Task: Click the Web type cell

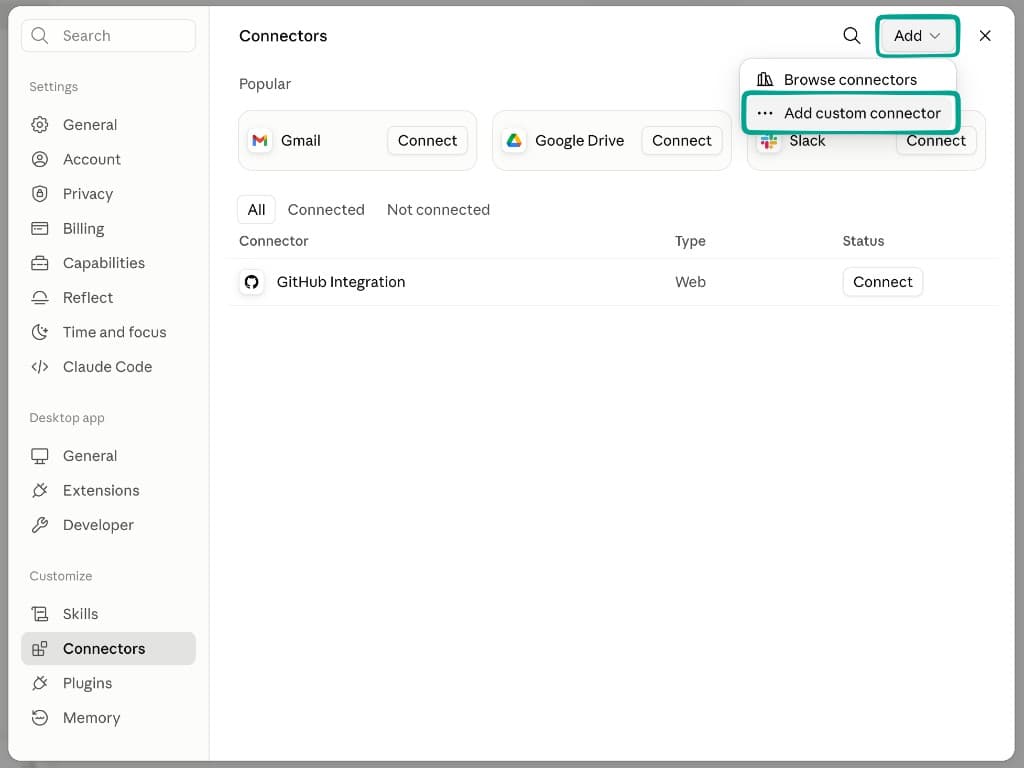Action: click(x=690, y=282)
